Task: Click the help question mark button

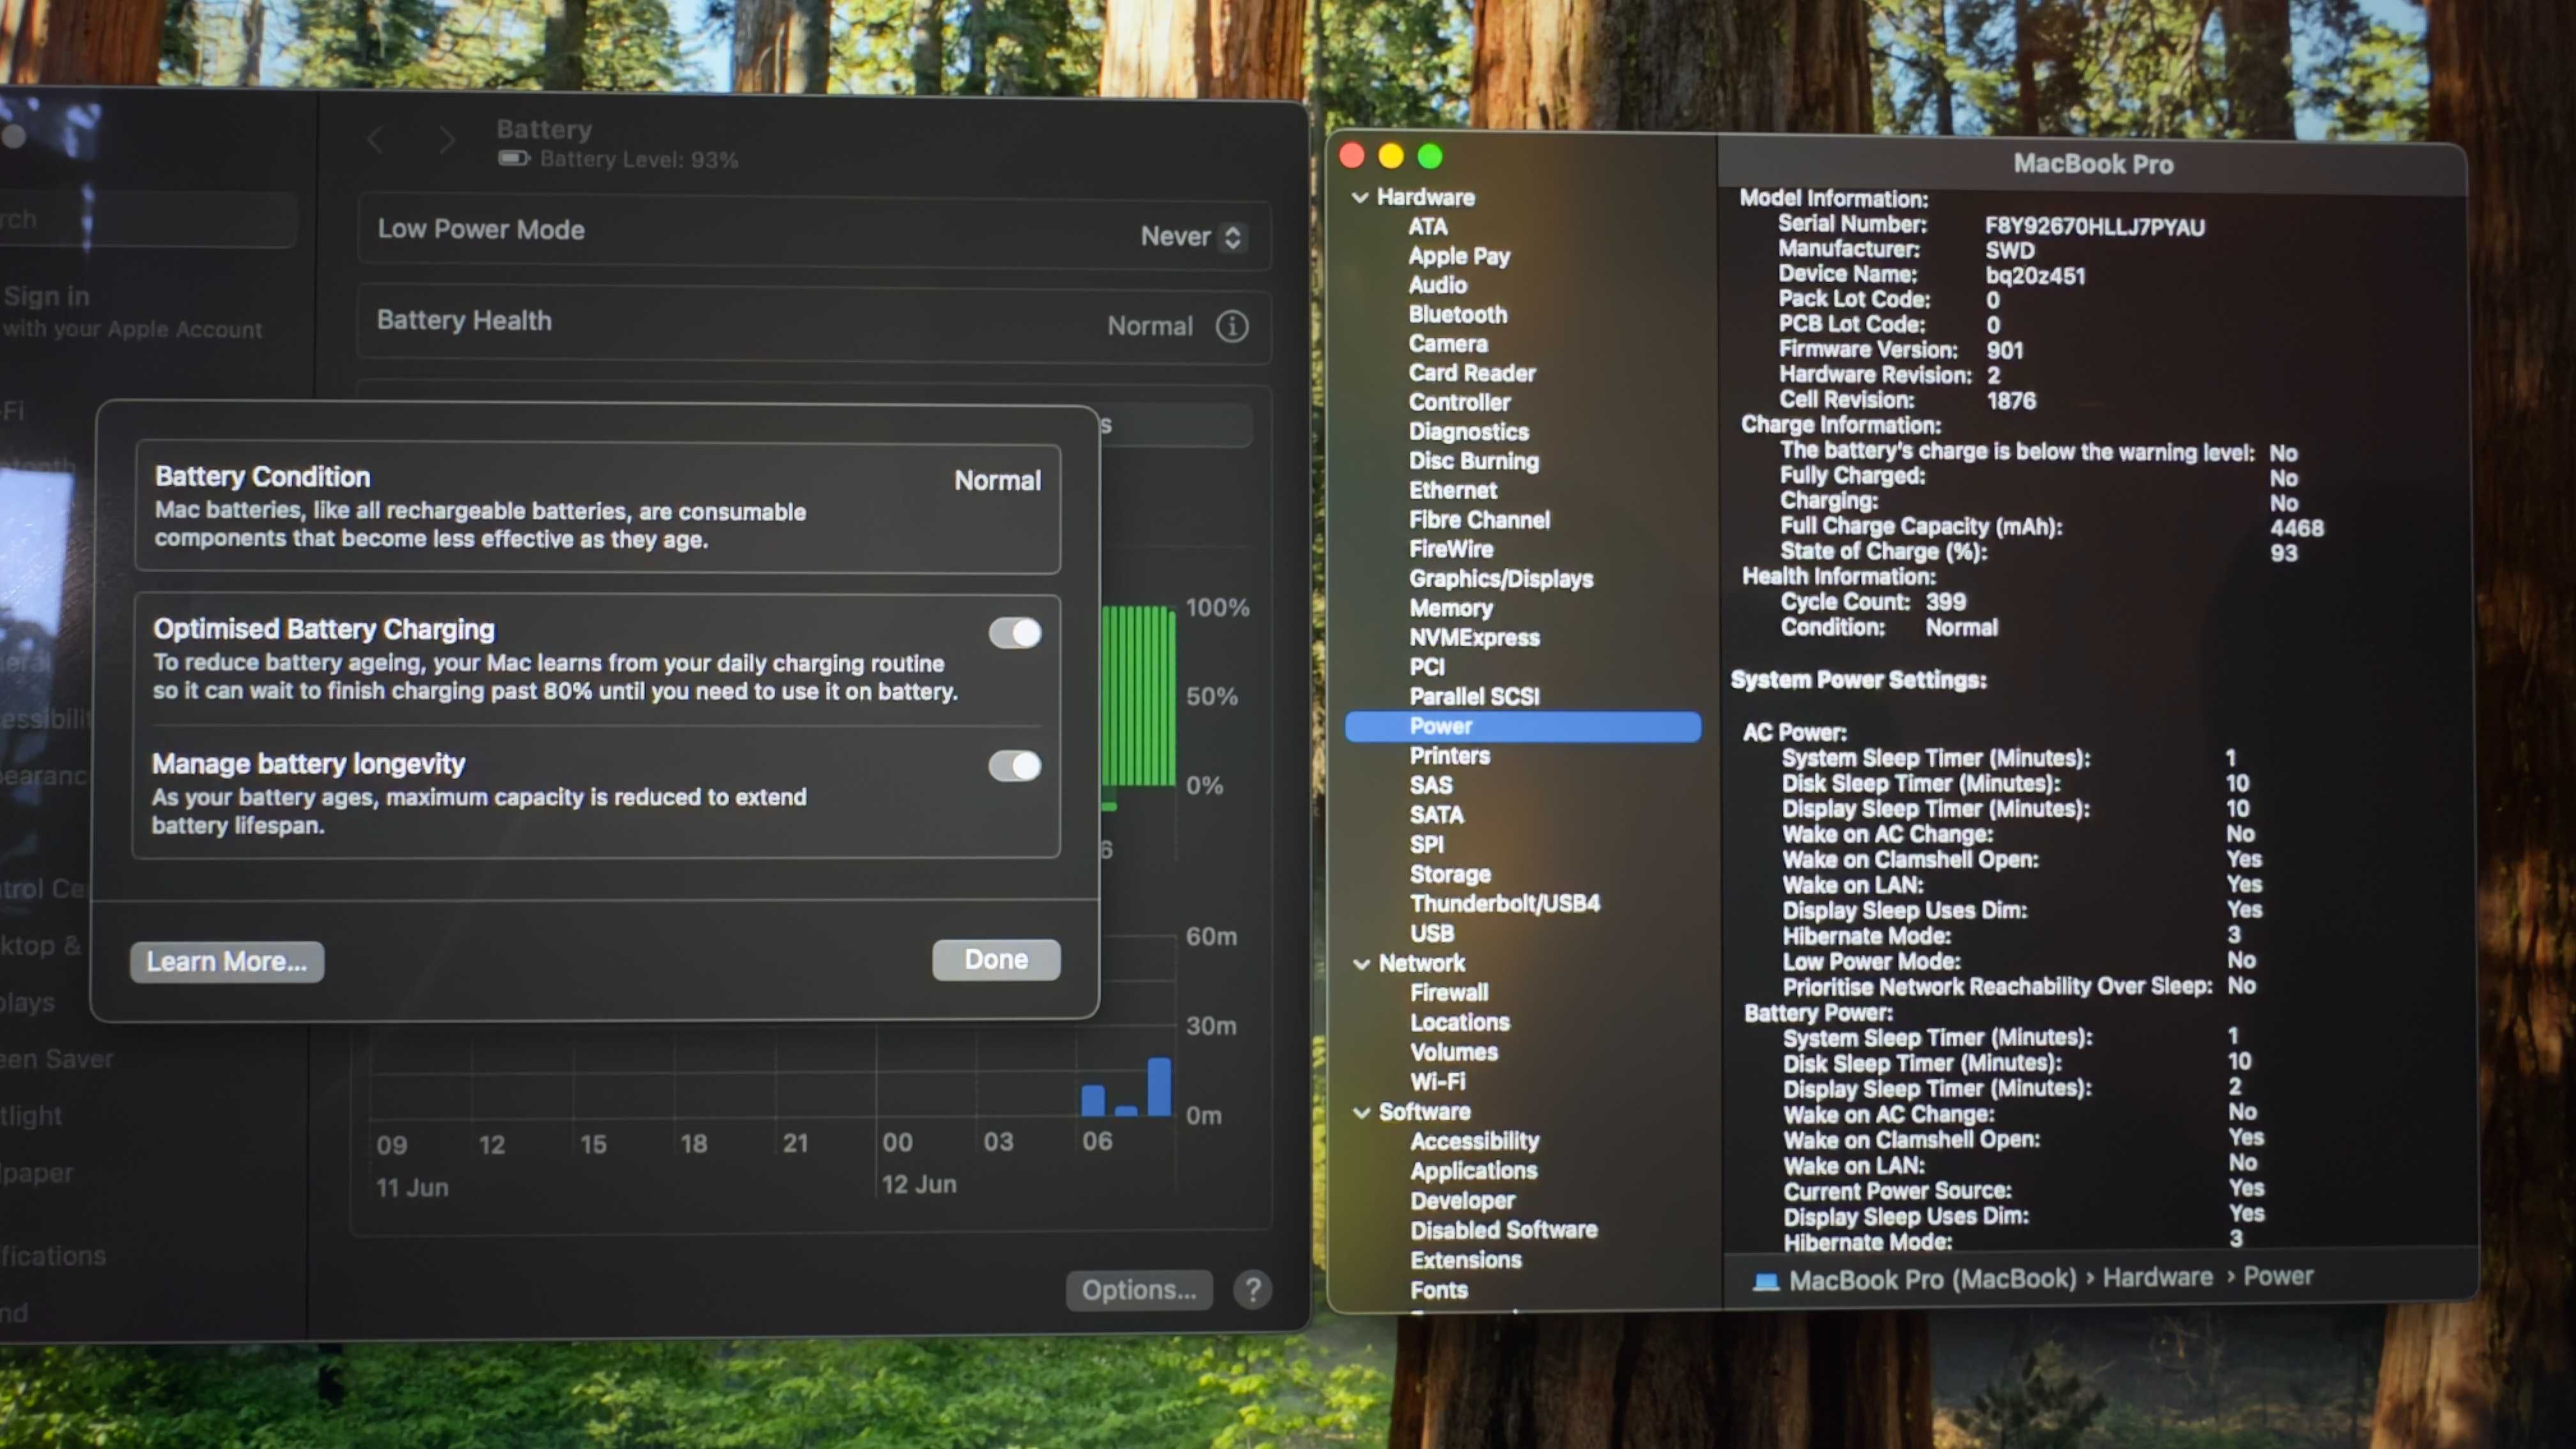Action: click(x=1252, y=1290)
